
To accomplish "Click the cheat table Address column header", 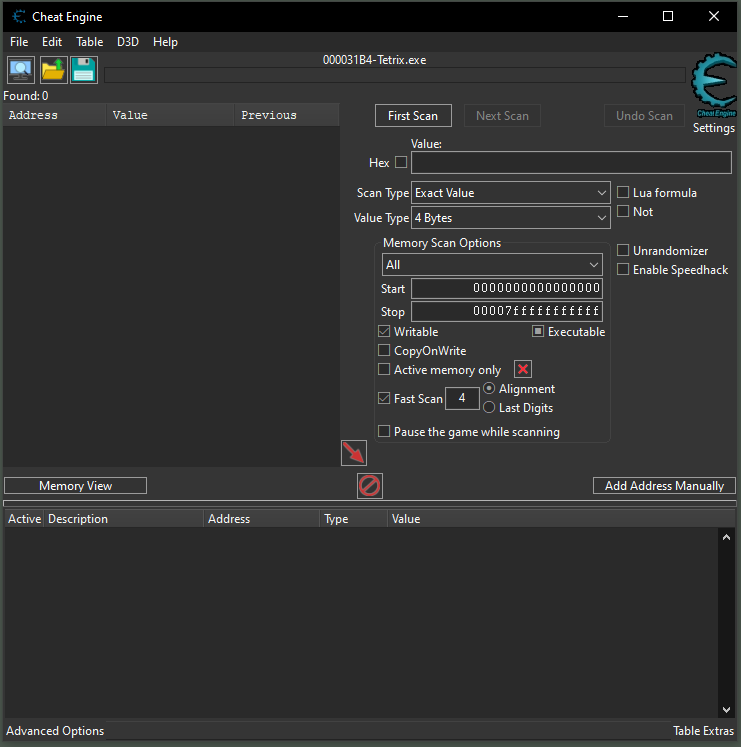I will click(262, 519).
